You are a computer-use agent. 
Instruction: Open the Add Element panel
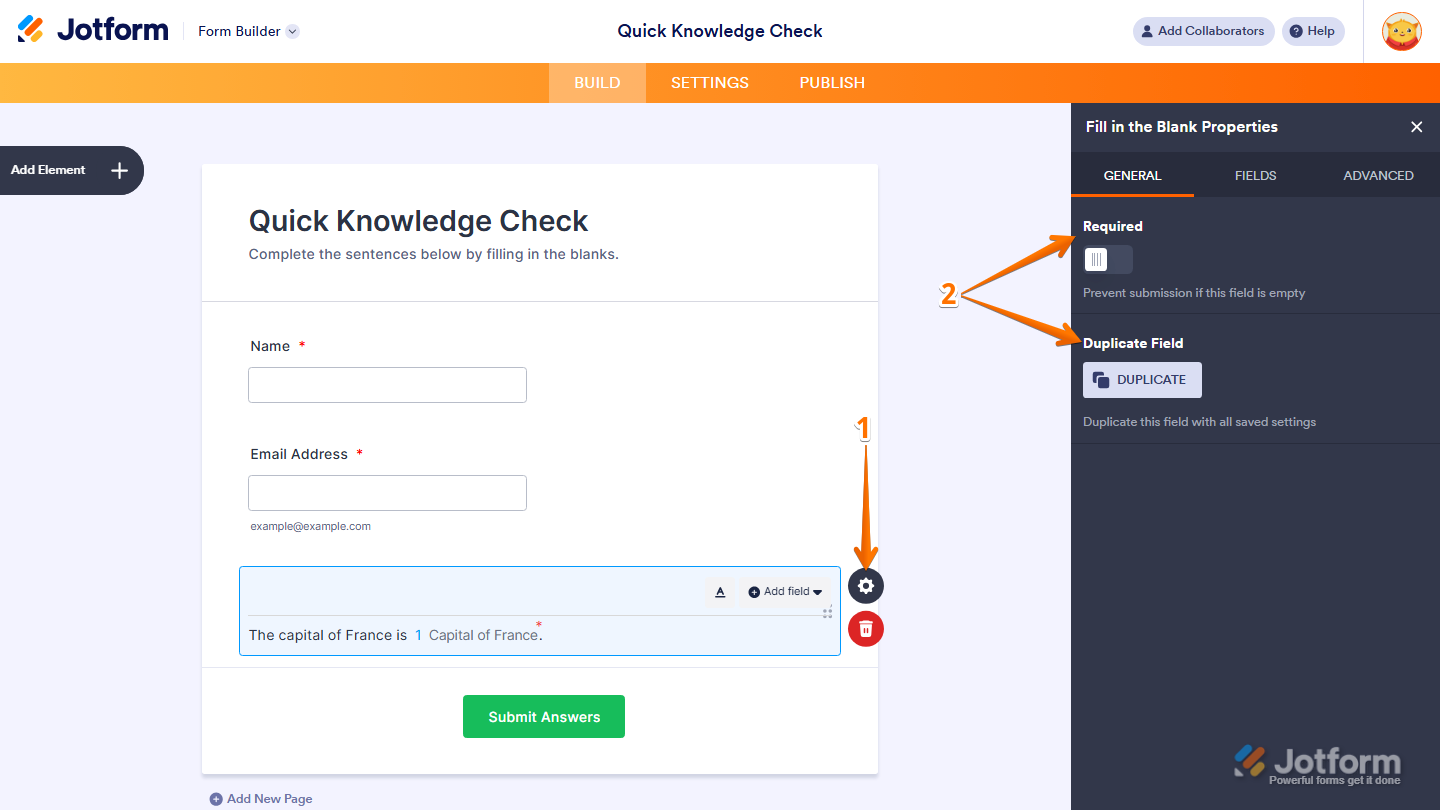[70, 170]
